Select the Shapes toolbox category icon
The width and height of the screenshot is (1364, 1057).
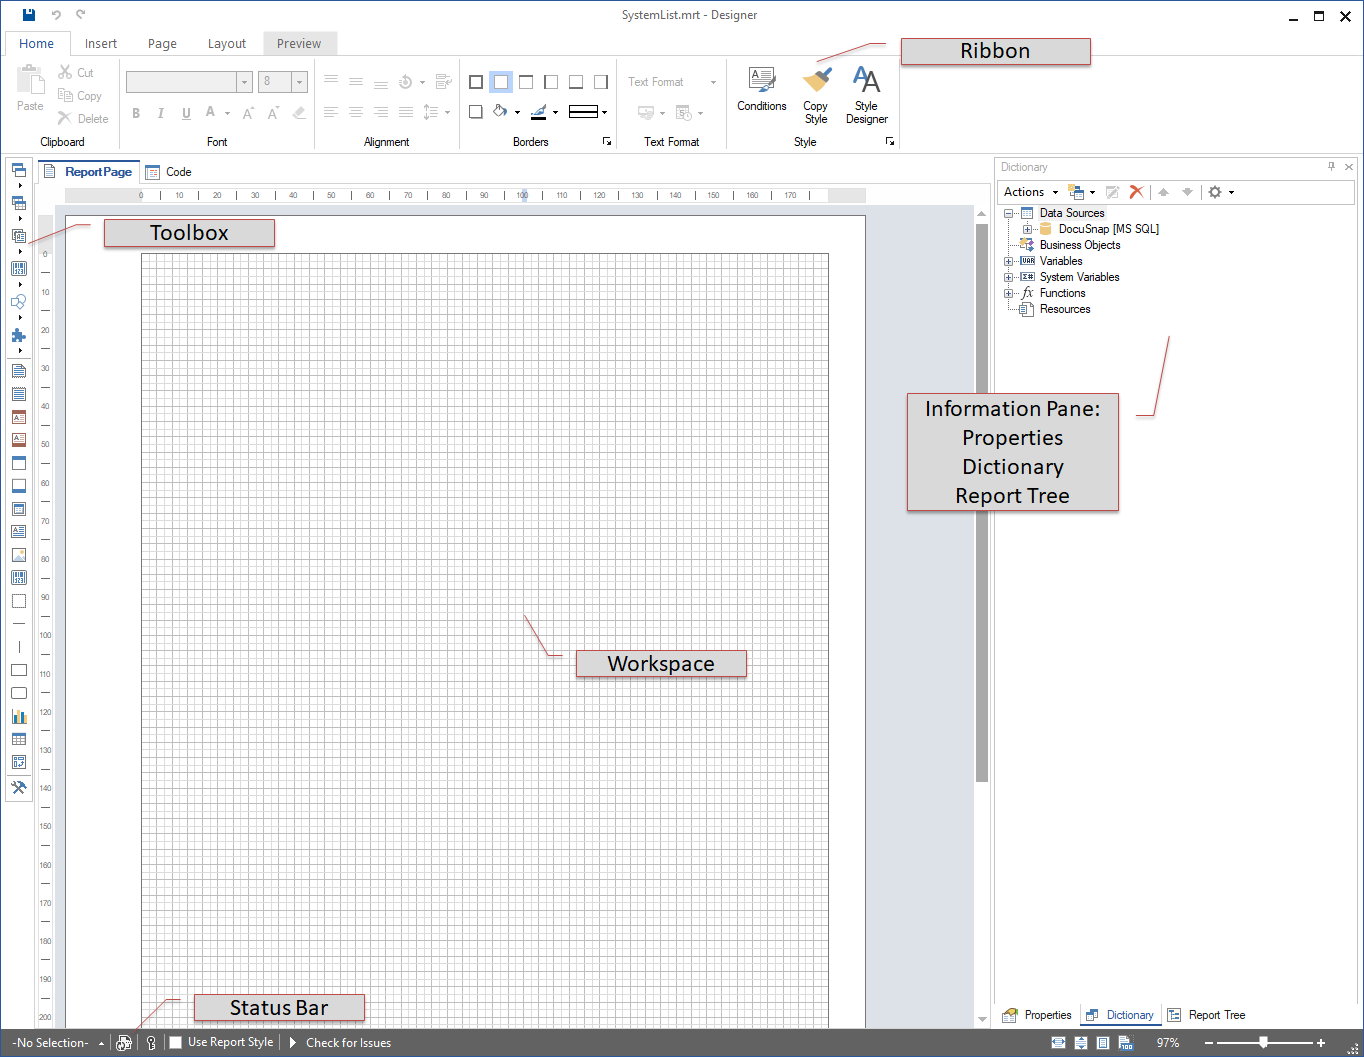pos(19,302)
